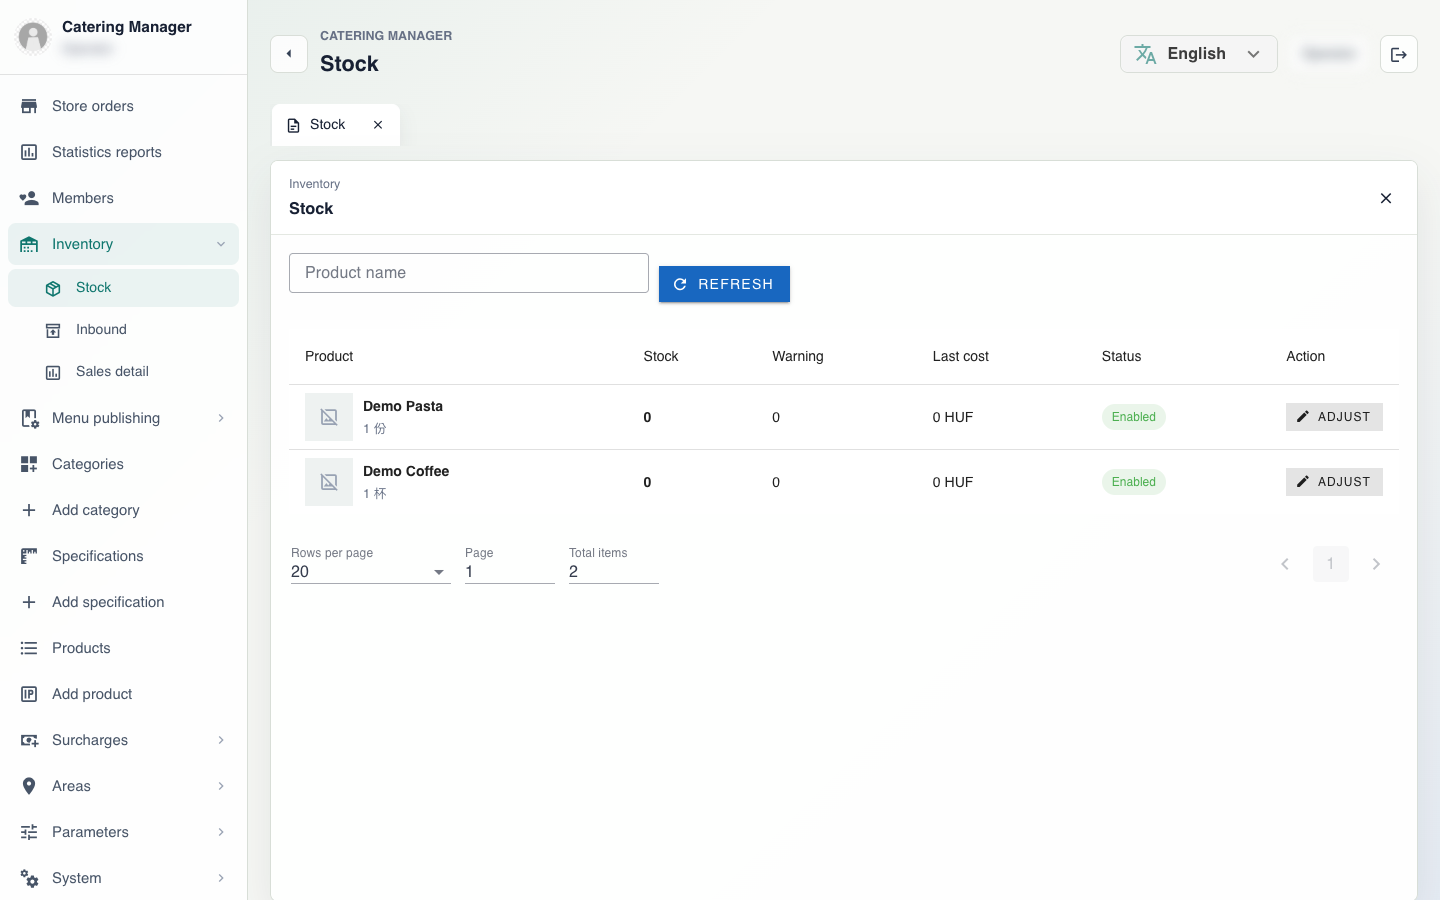The height and width of the screenshot is (900, 1440).
Task: Click Demo Pasta product image placeholder
Action: [x=329, y=417]
